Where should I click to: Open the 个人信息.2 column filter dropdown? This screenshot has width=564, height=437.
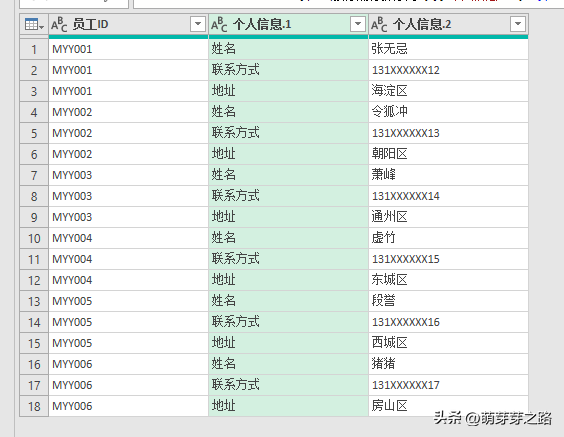pos(518,24)
